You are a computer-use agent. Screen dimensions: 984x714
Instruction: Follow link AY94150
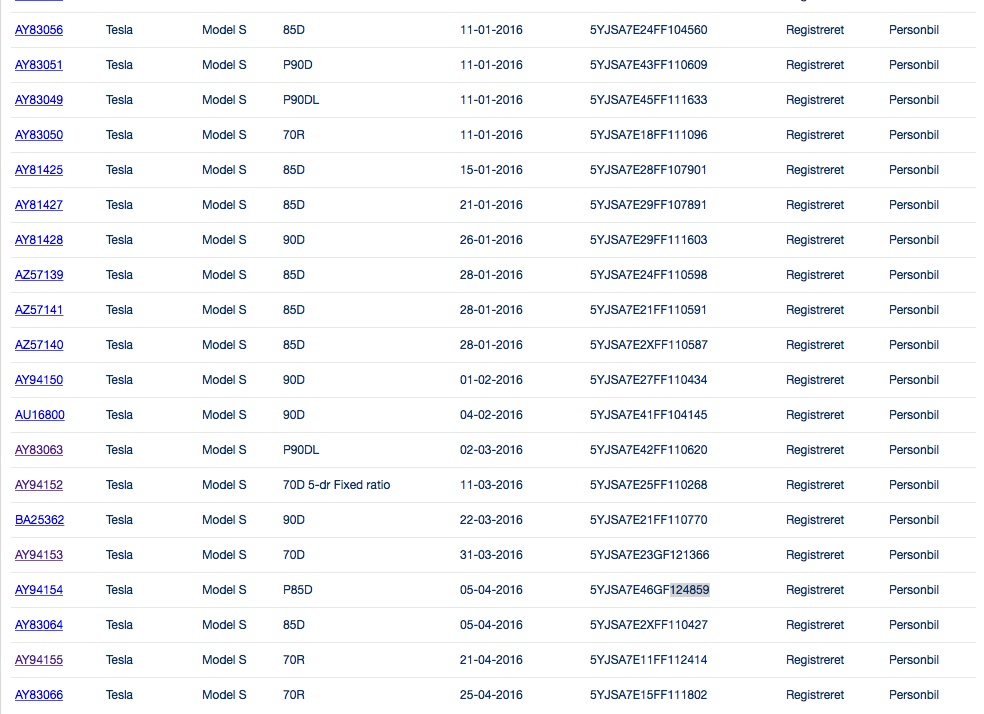(x=39, y=380)
